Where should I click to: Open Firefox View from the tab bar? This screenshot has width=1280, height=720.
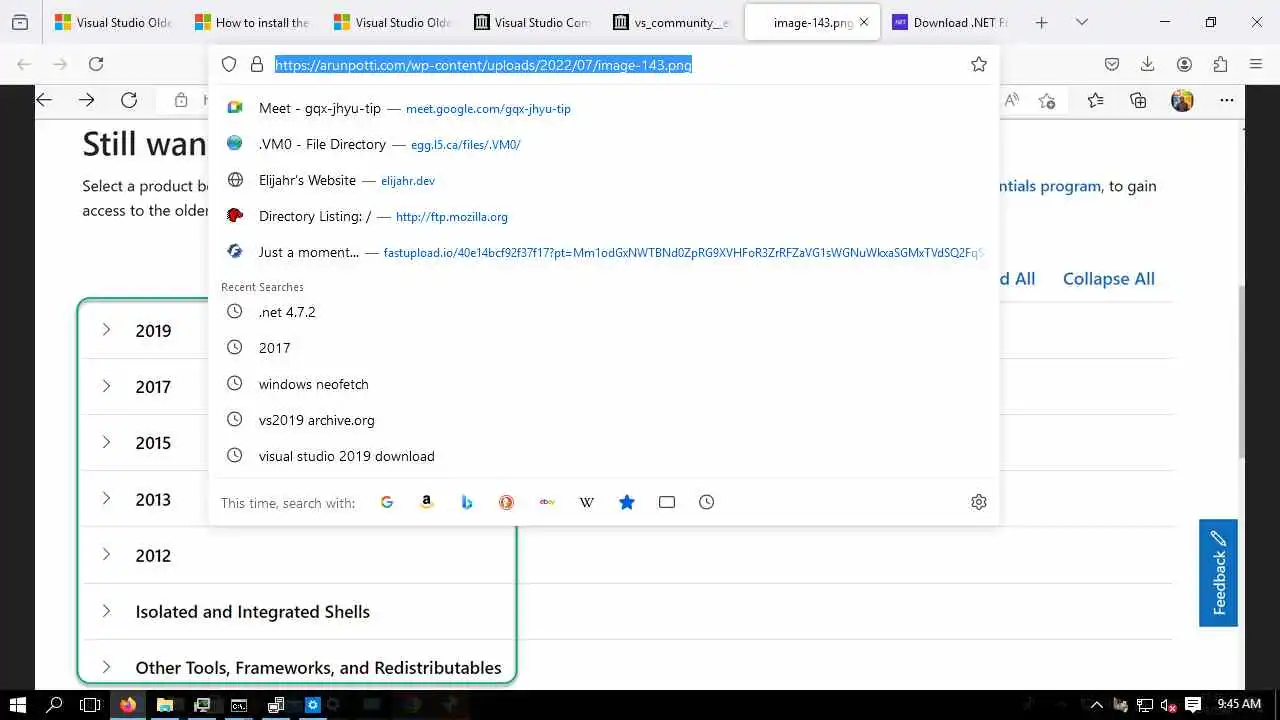20,22
